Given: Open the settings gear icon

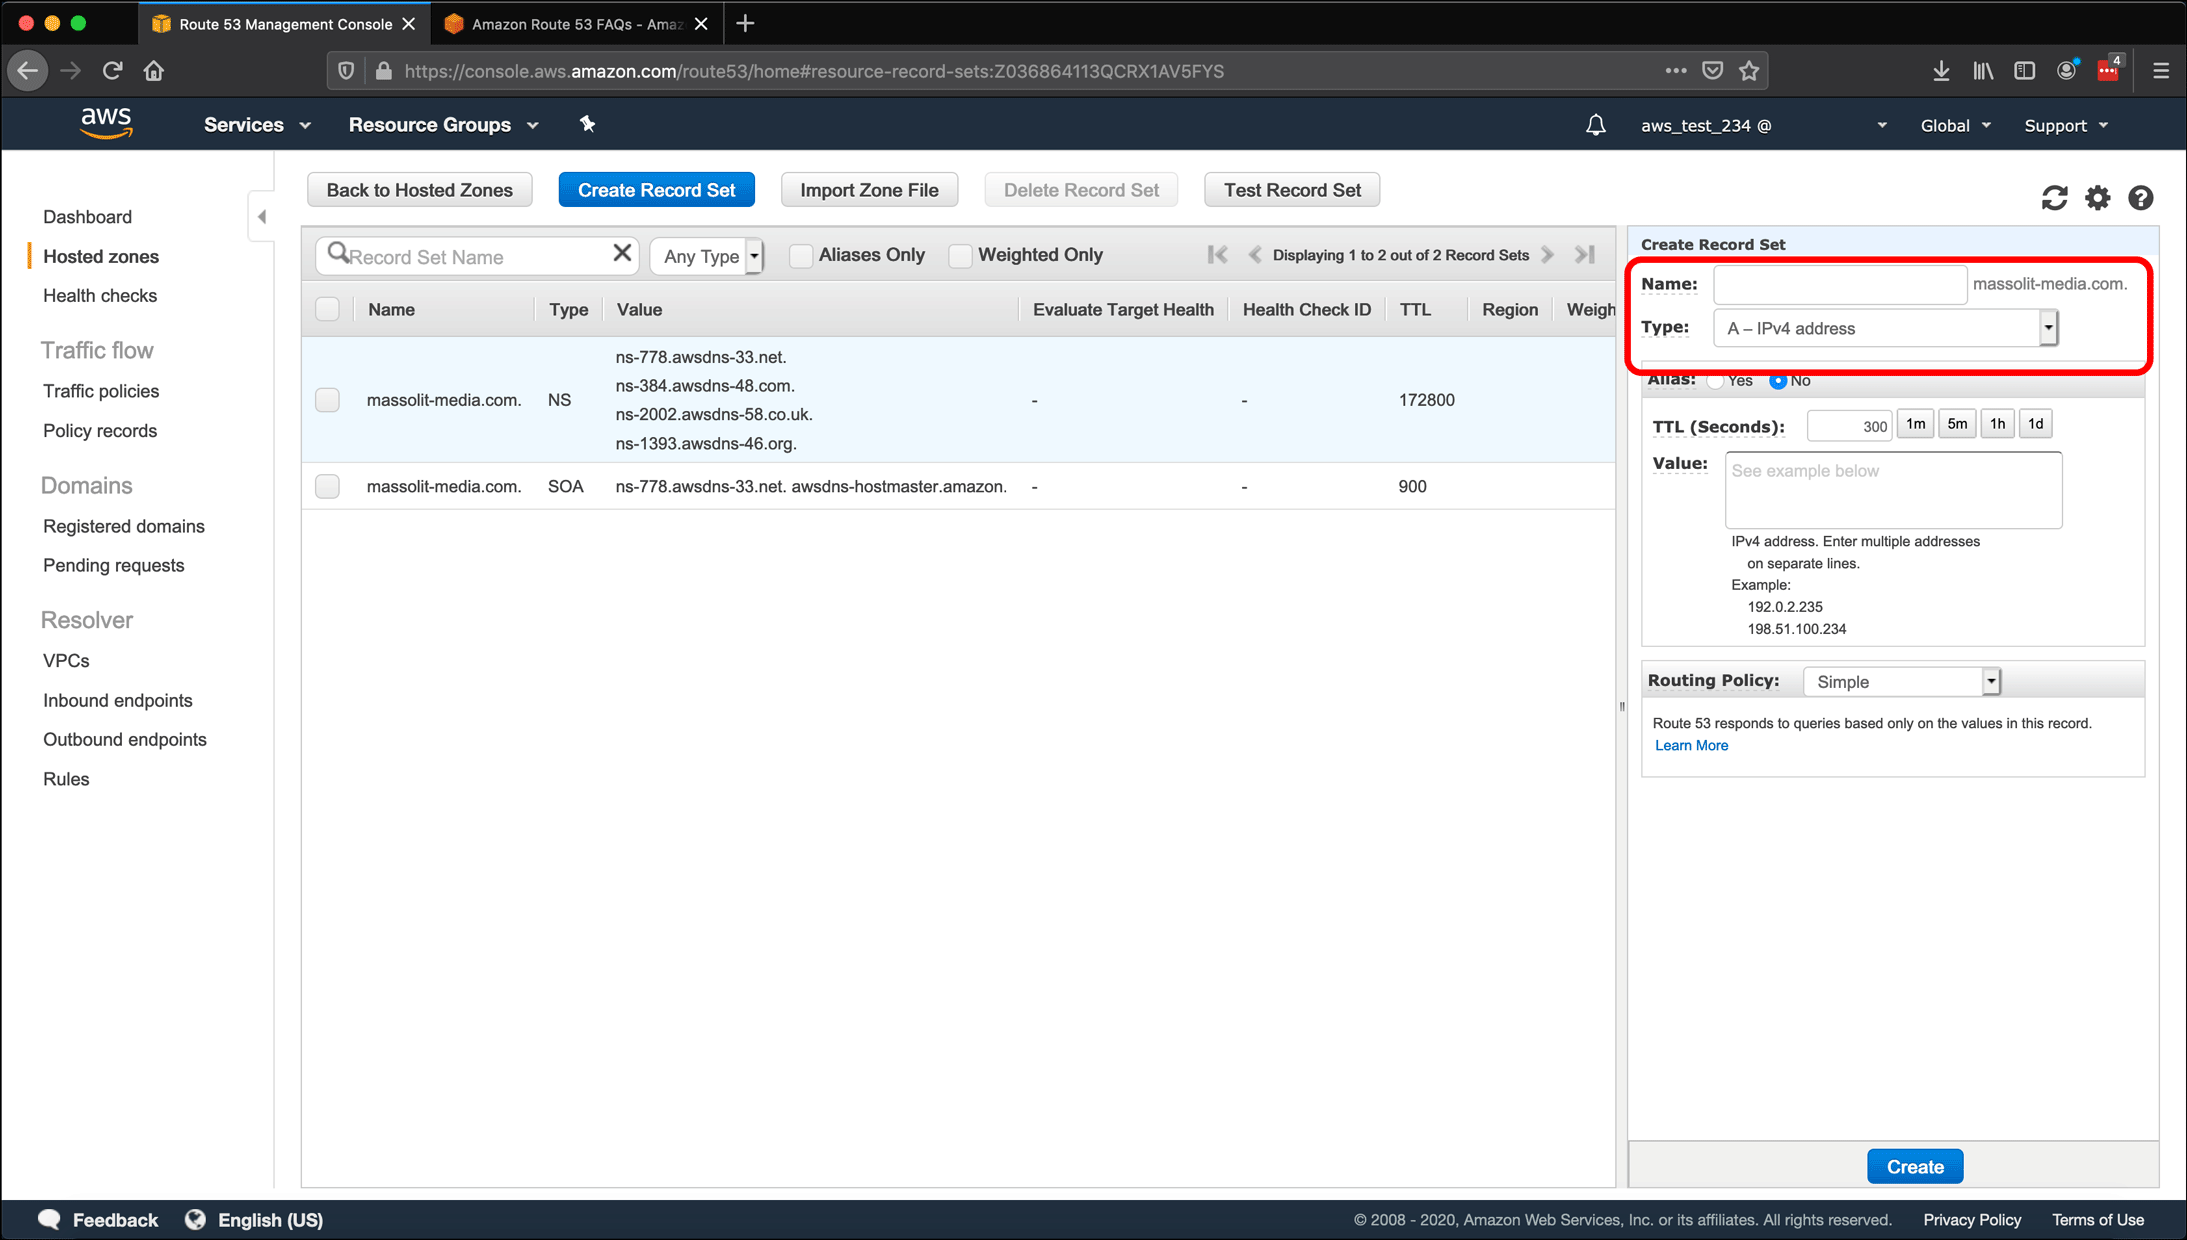Looking at the screenshot, I should point(2097,198).
